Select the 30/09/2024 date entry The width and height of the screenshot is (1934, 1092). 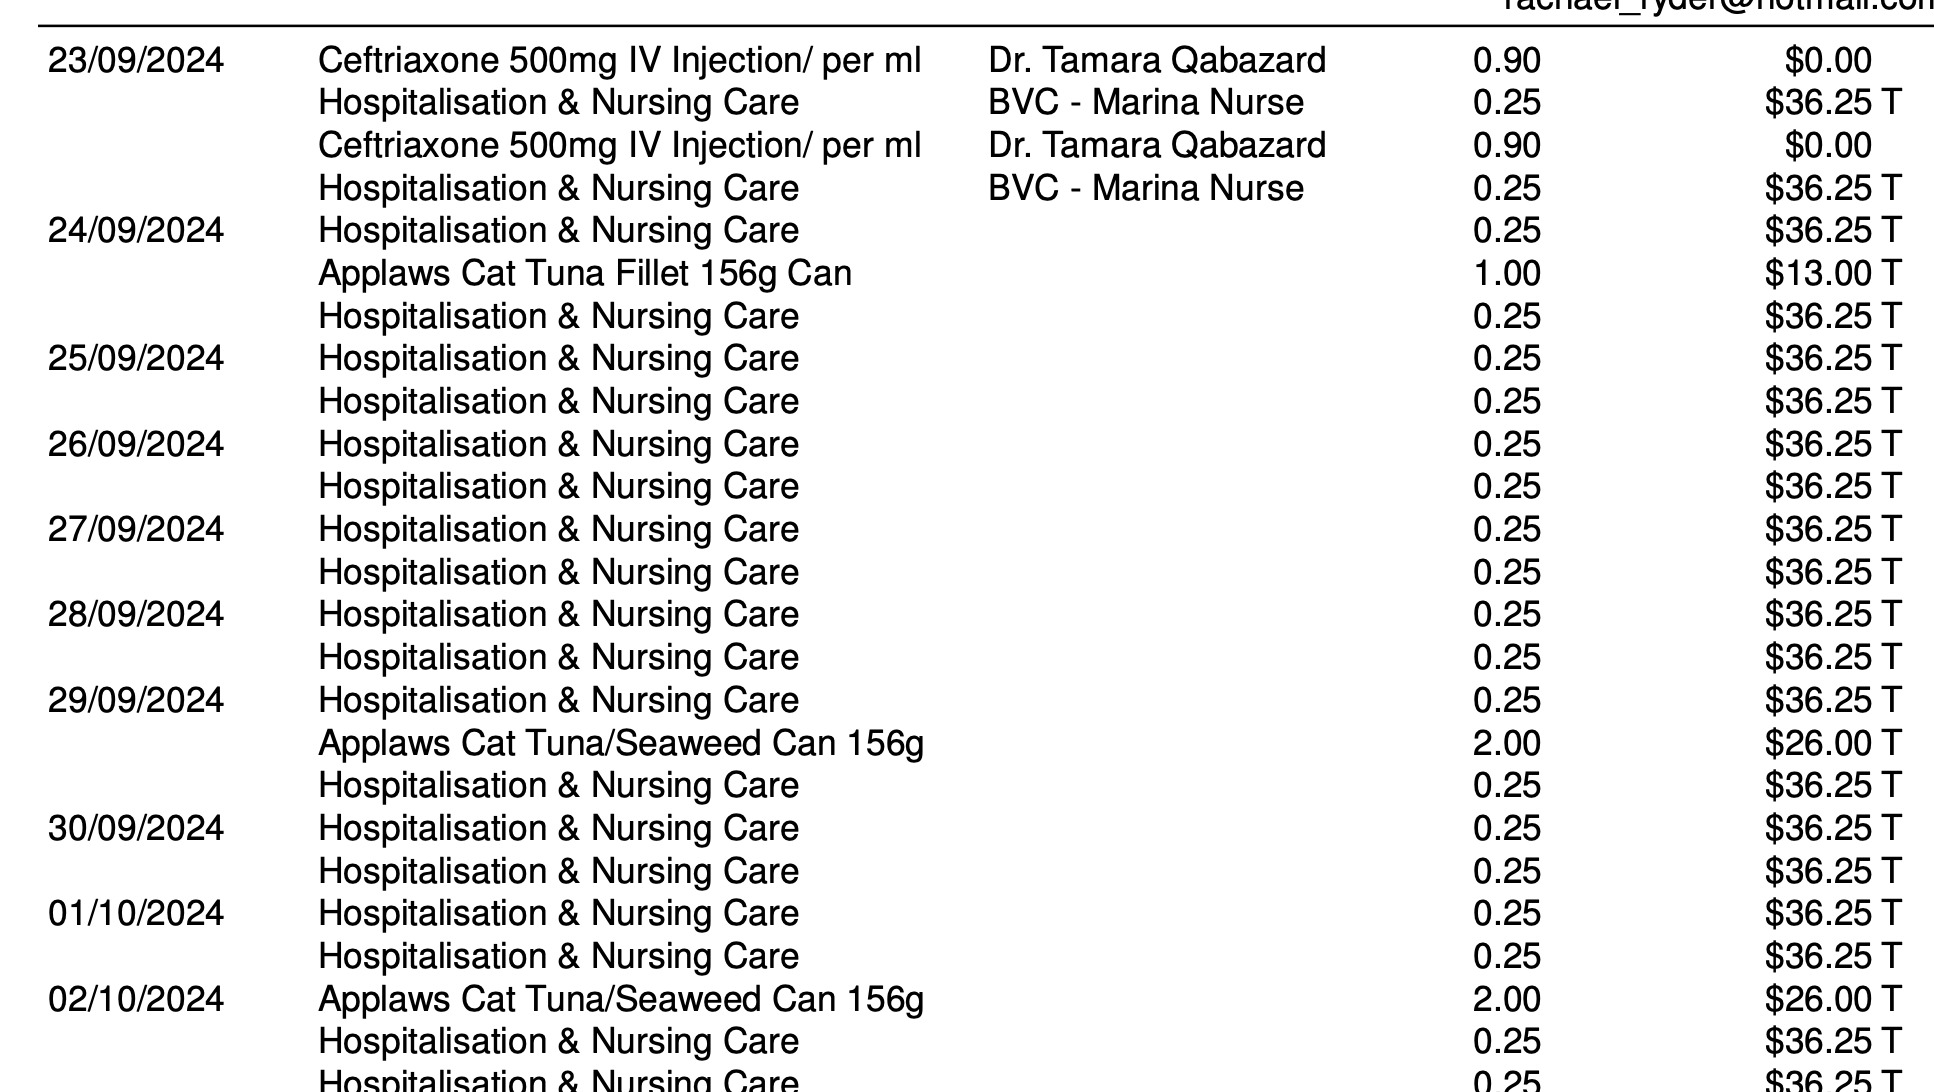pos(136,828)
